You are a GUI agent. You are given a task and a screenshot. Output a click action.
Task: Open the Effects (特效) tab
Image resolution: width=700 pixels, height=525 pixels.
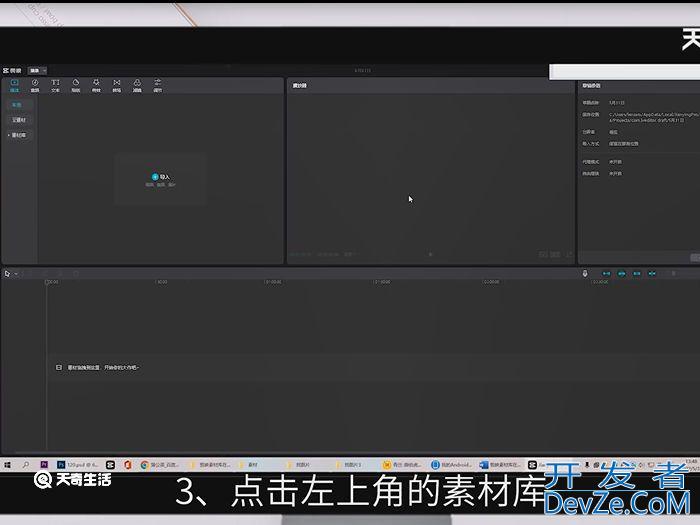(96, 85)
